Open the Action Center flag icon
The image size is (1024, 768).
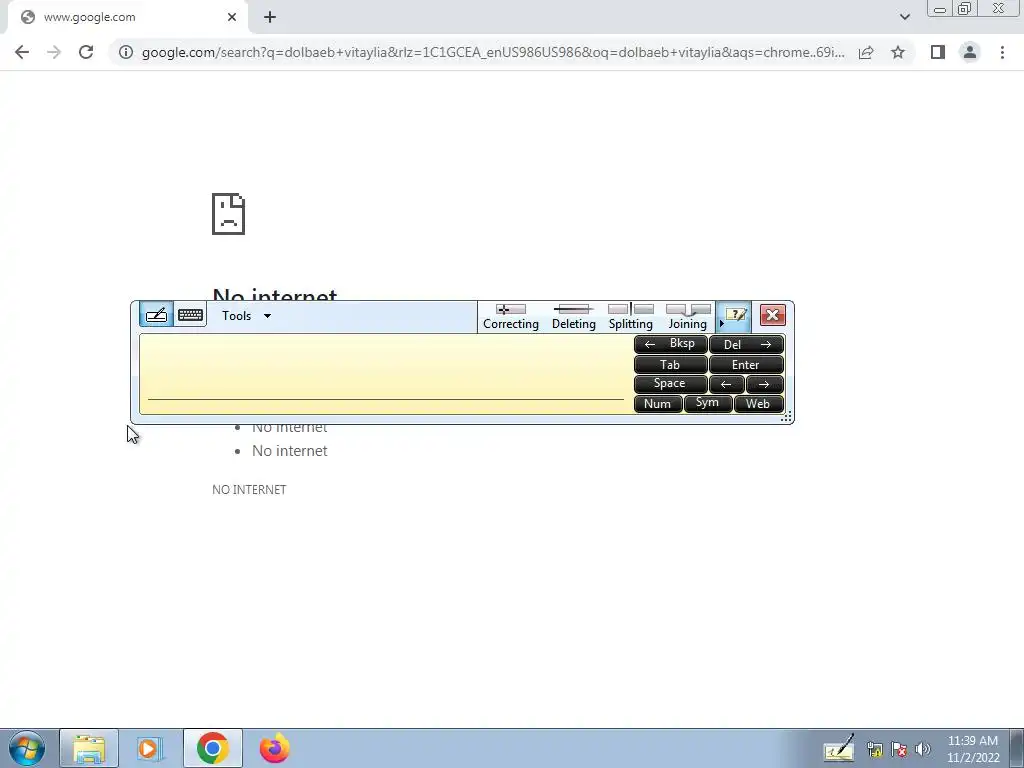coord(899,749)
